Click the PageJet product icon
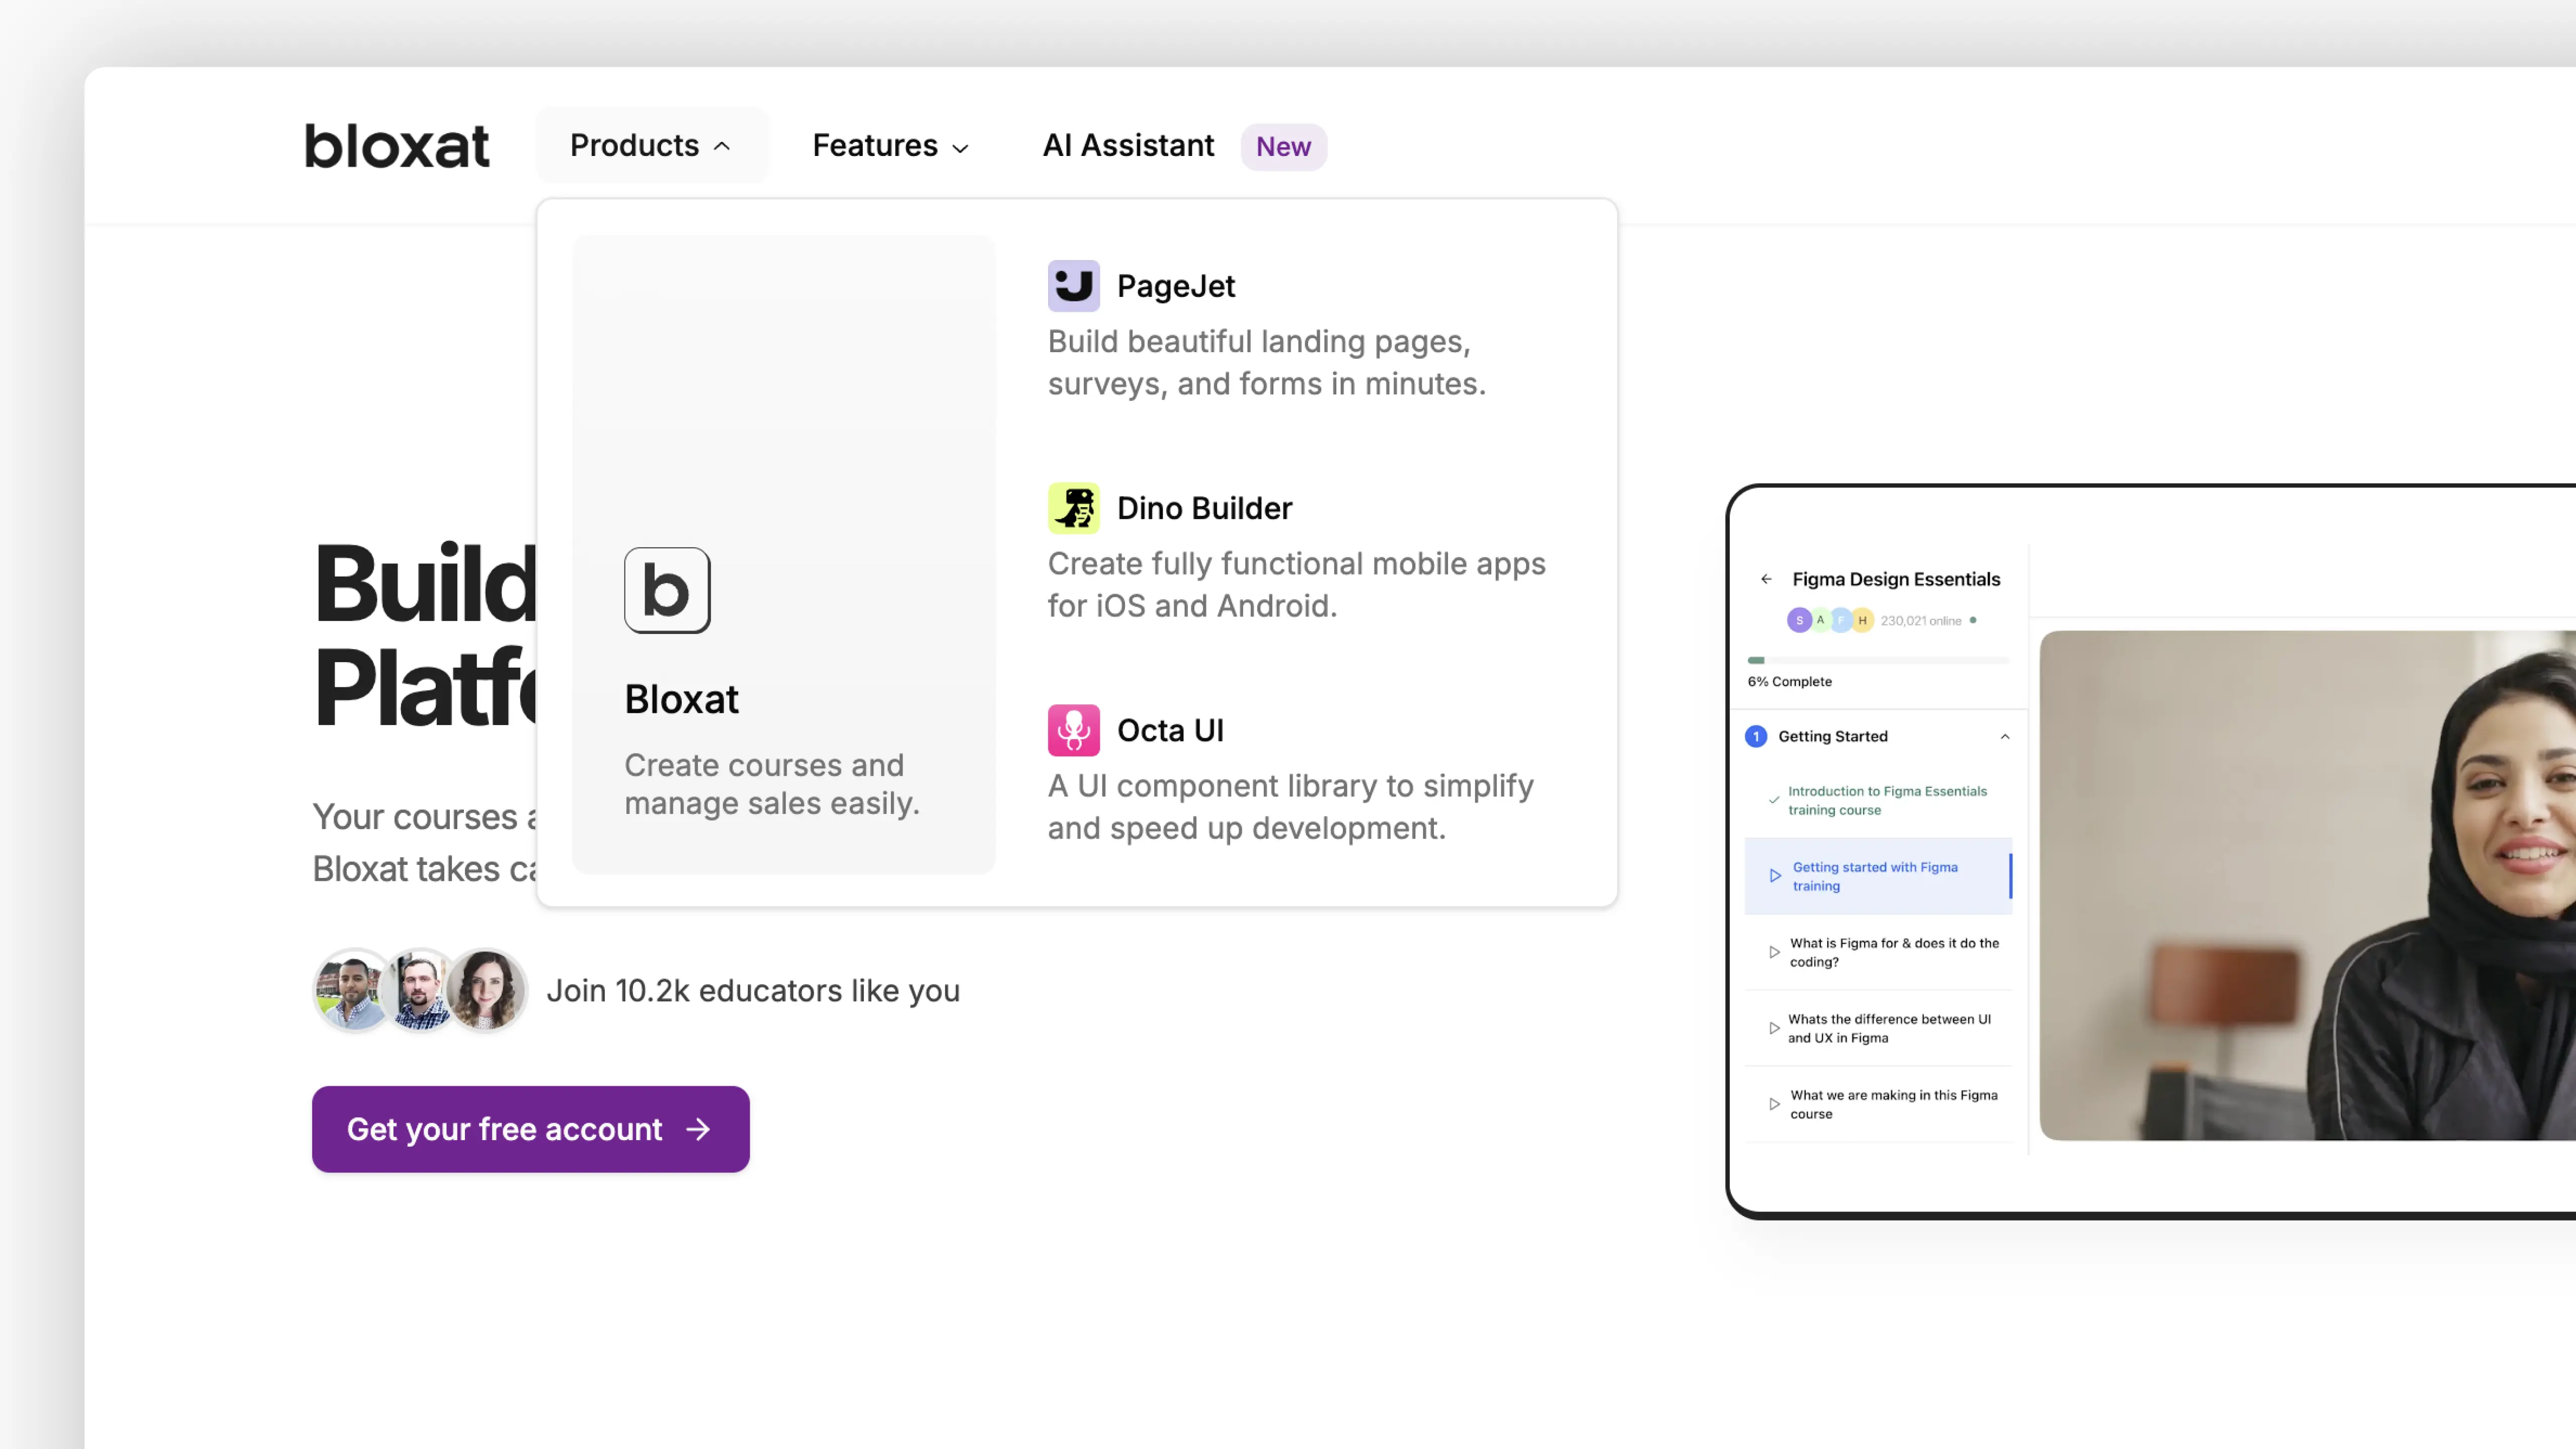This screenshot has height=1449, width=2576. pyautogui.click(x=1073, y=286)
